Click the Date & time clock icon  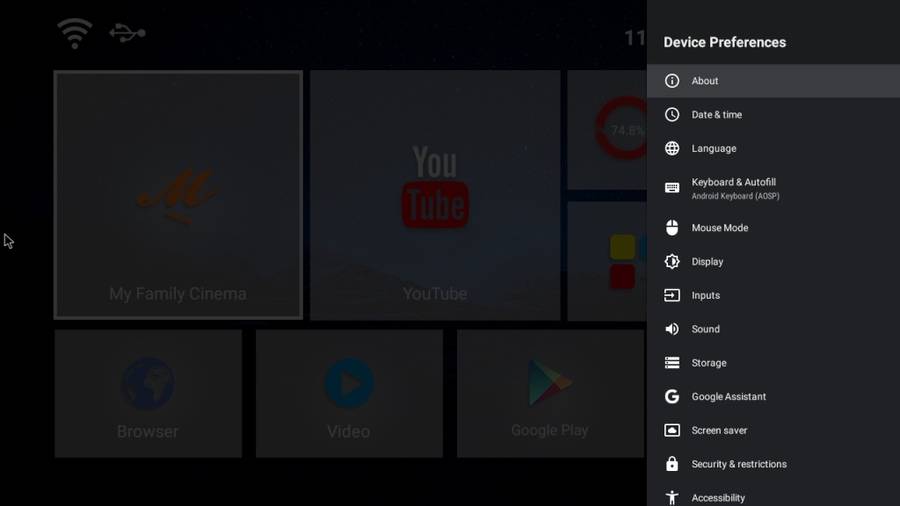672,115
